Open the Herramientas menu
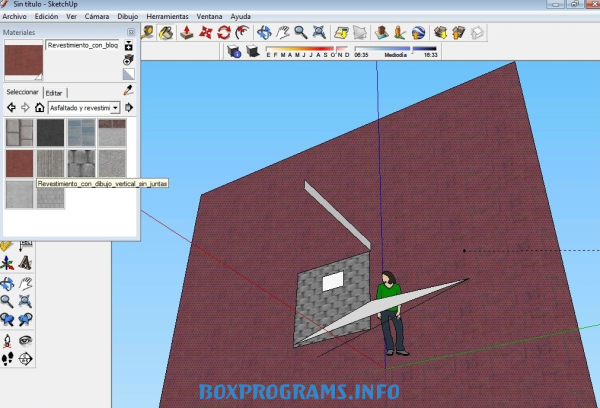 [x=167, y=16]
